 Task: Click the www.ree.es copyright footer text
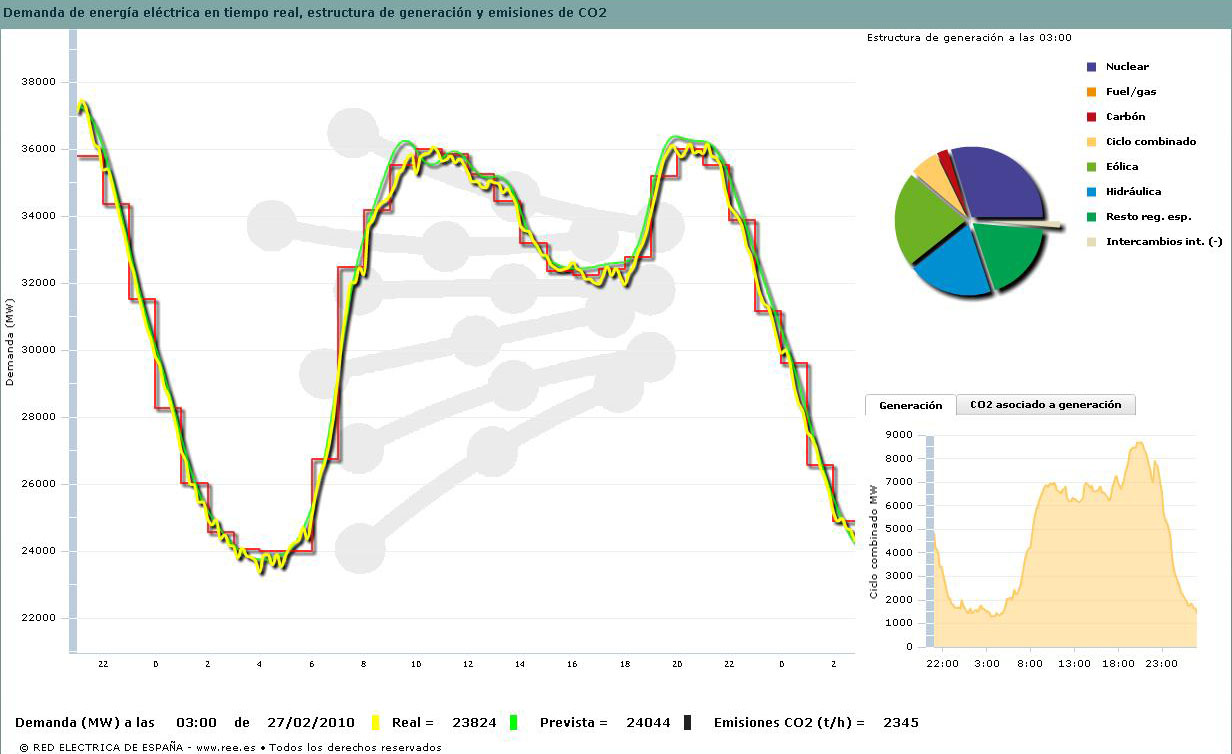click(230, 747)
